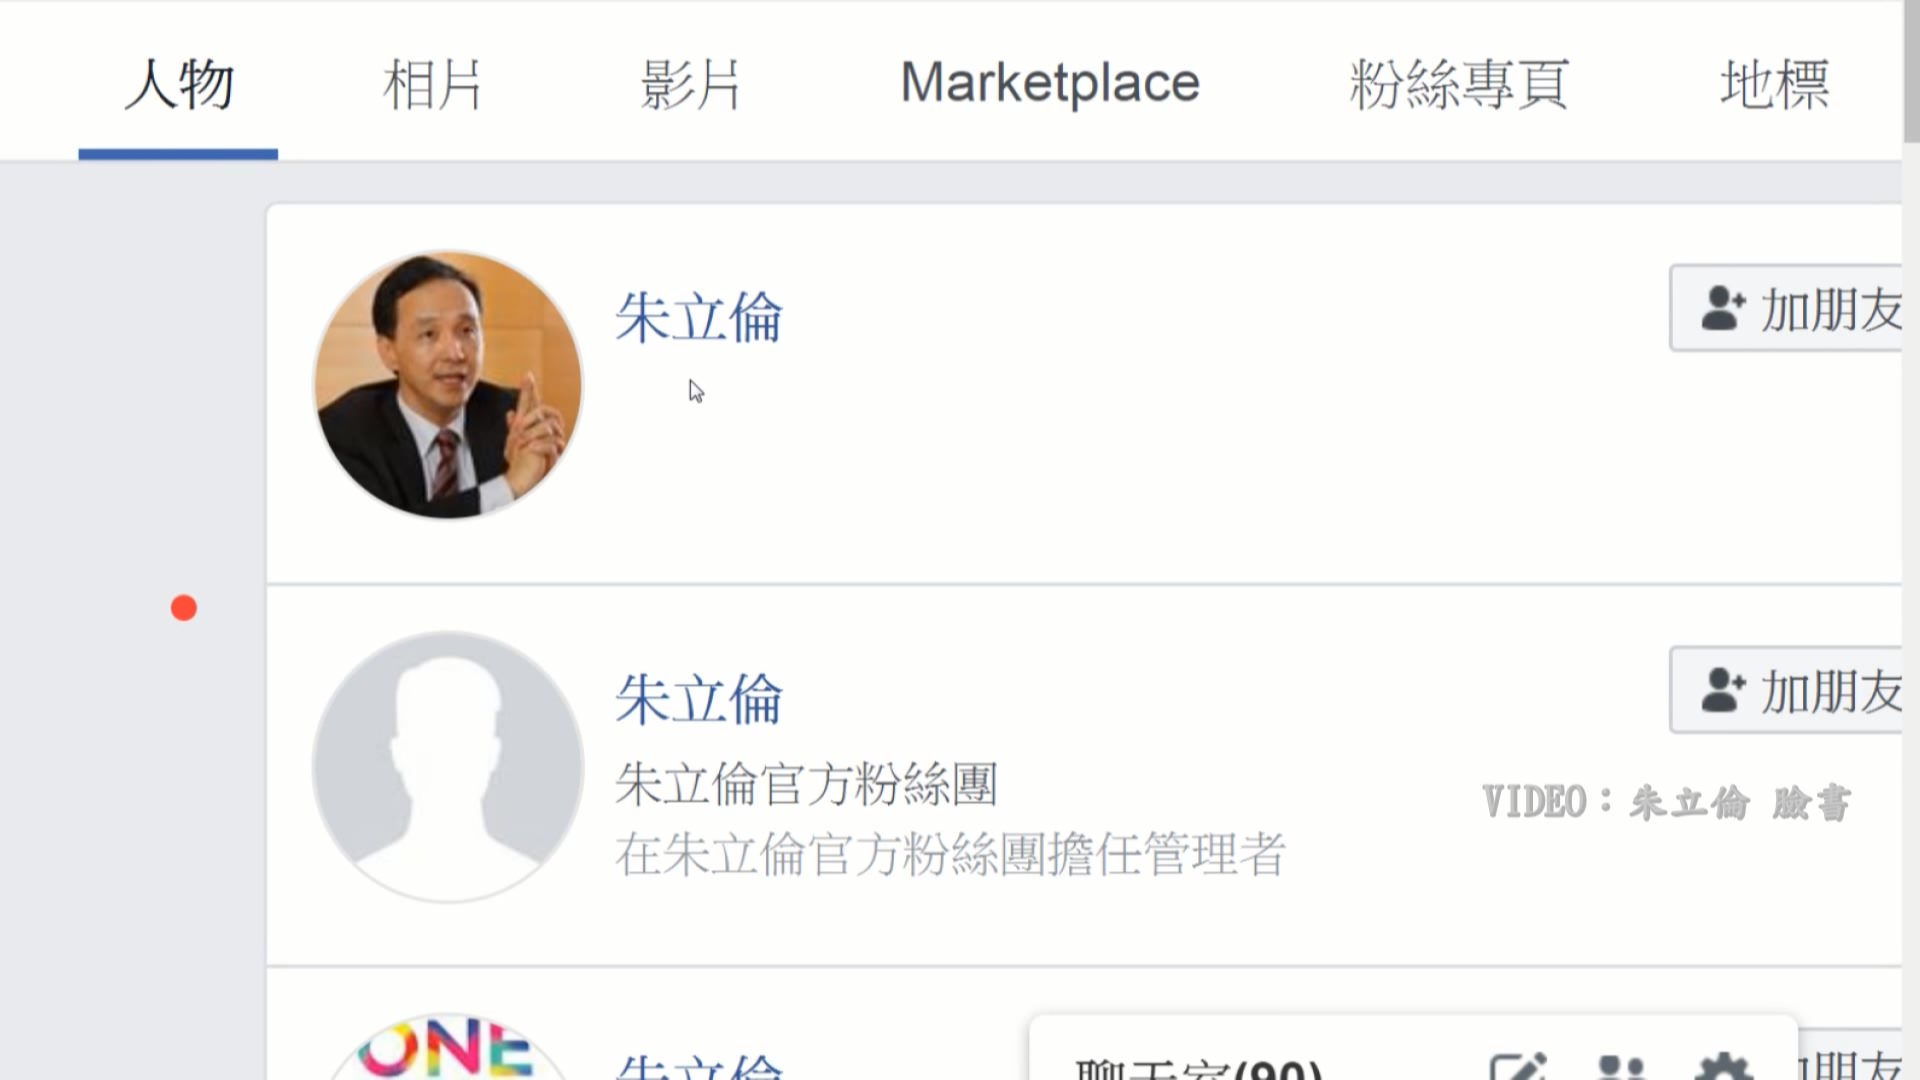Click the create group icon in chat bar

point(1621,1066)
